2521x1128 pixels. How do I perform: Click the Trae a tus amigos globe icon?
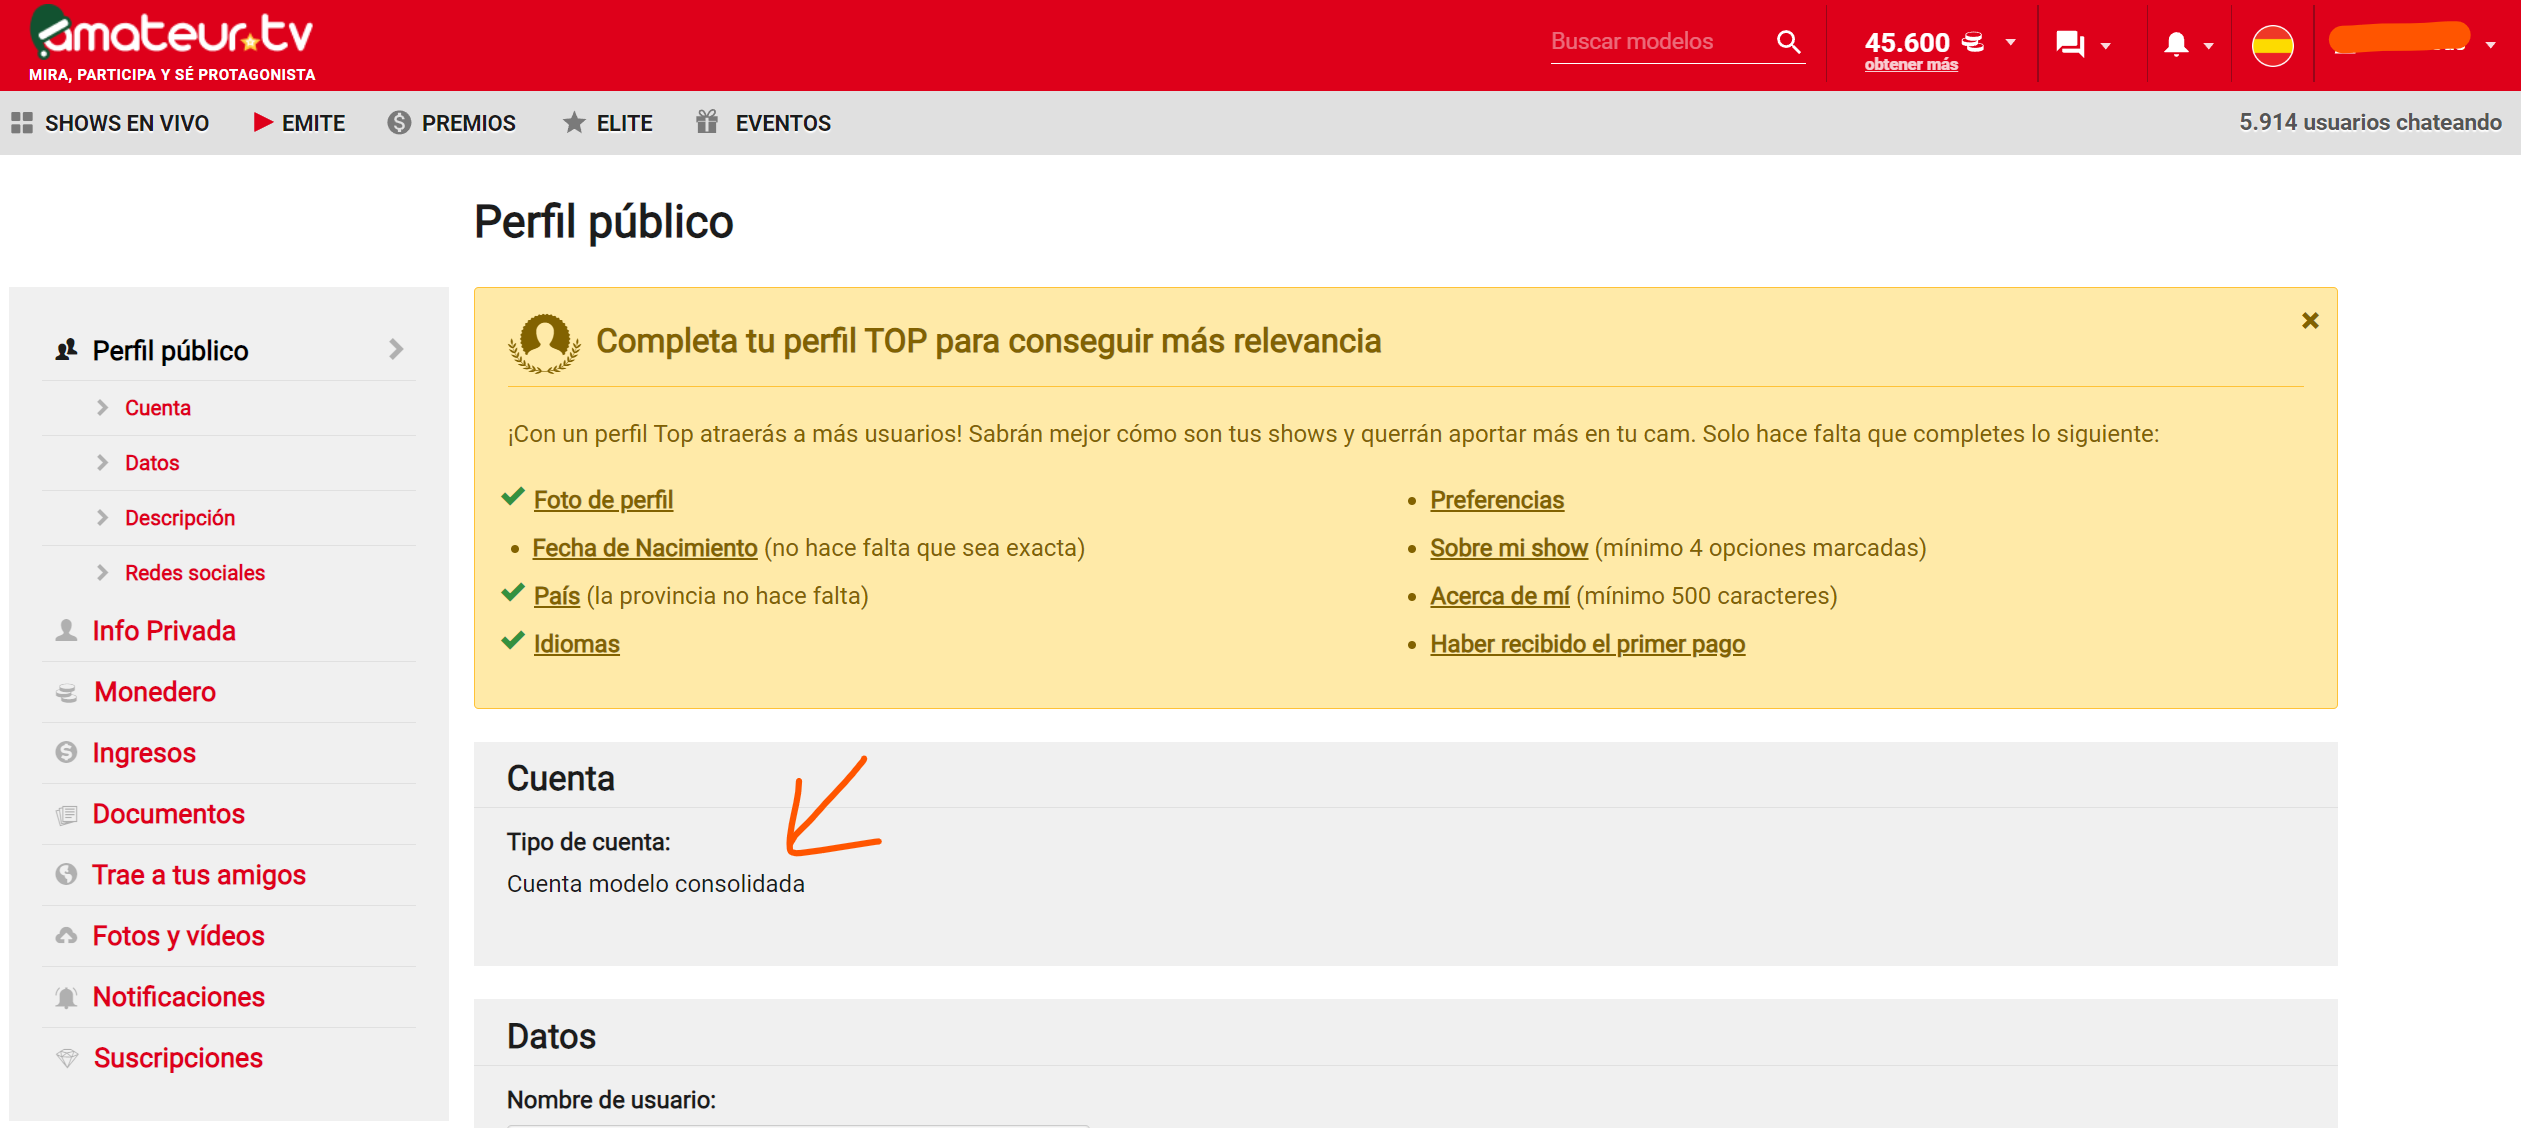point(66,874)
